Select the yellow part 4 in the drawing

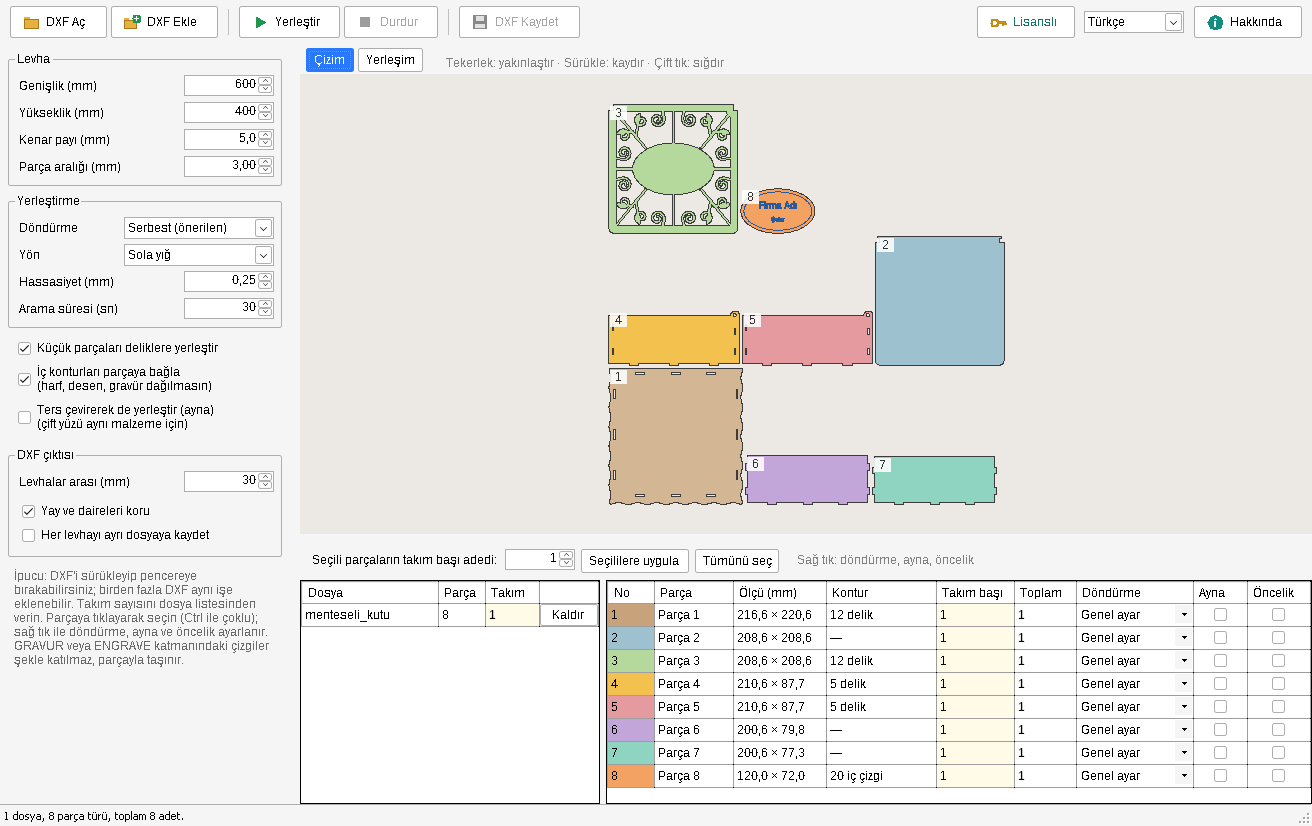pyautogui.click(x=674, y=339)
